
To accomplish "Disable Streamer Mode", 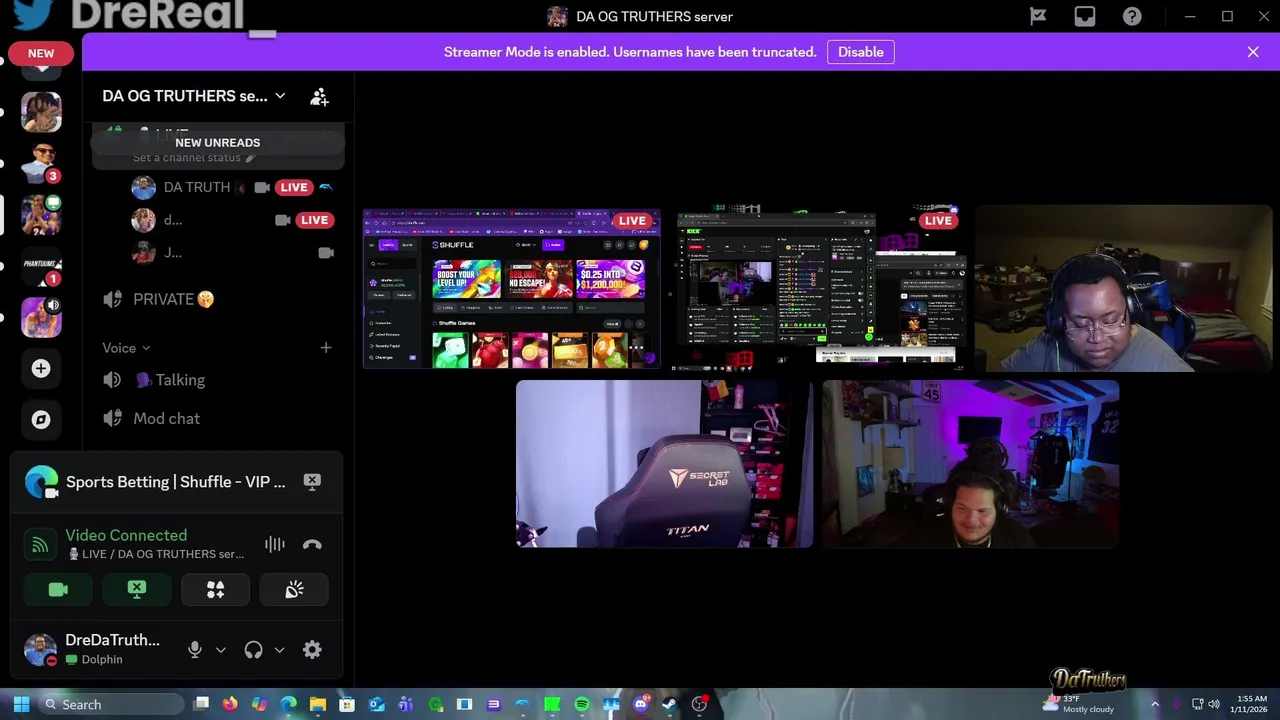I will point(860,52).
